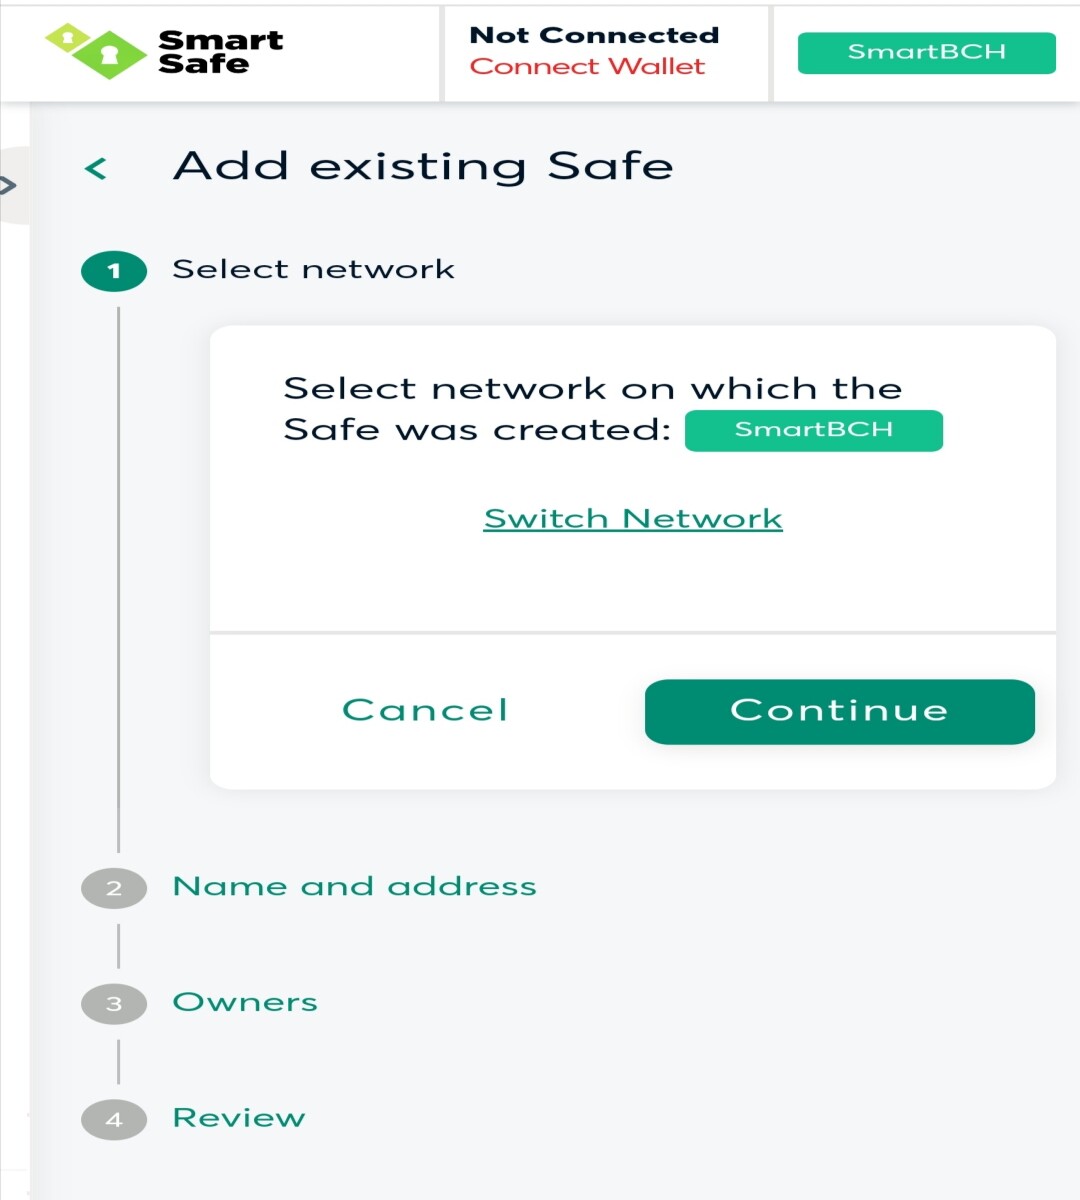Click the Smart Safe green keyhole logo
Viewport: 1080px width, 1200px height.
[x=96, y=51]
